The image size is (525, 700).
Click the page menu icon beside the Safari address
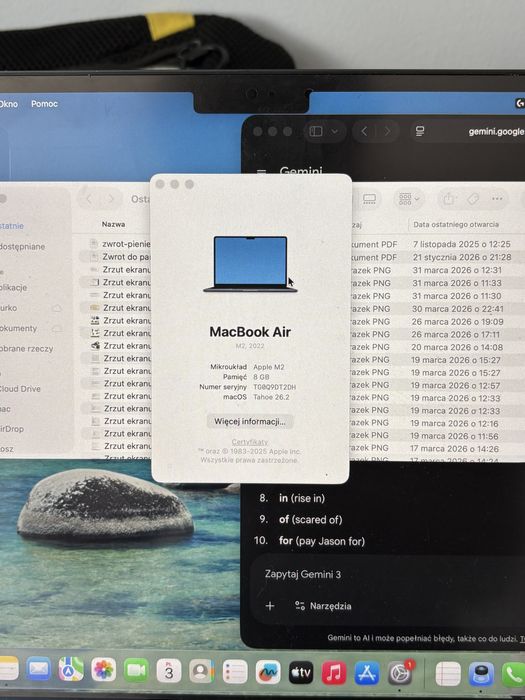420,131
